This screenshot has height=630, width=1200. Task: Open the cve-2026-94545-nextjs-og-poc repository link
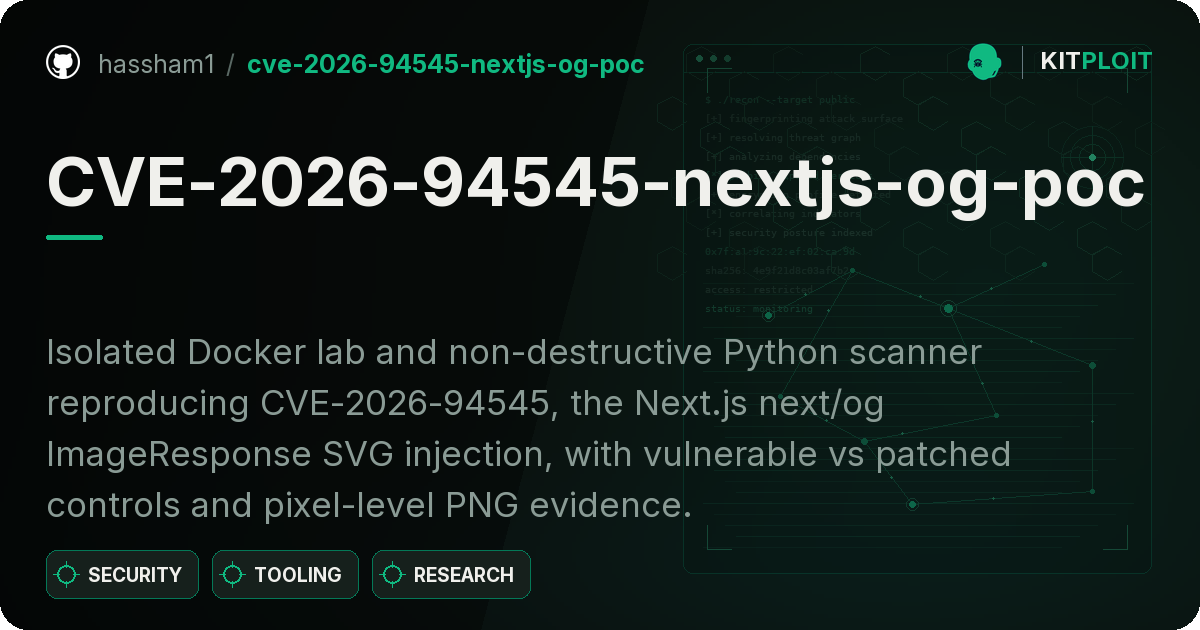coord(446,64)
